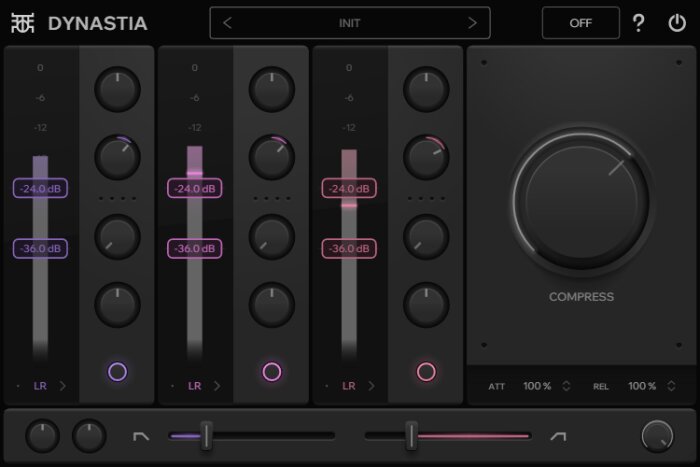
Task: Expand middle band LR channel arrow
Action: [217, 386]
